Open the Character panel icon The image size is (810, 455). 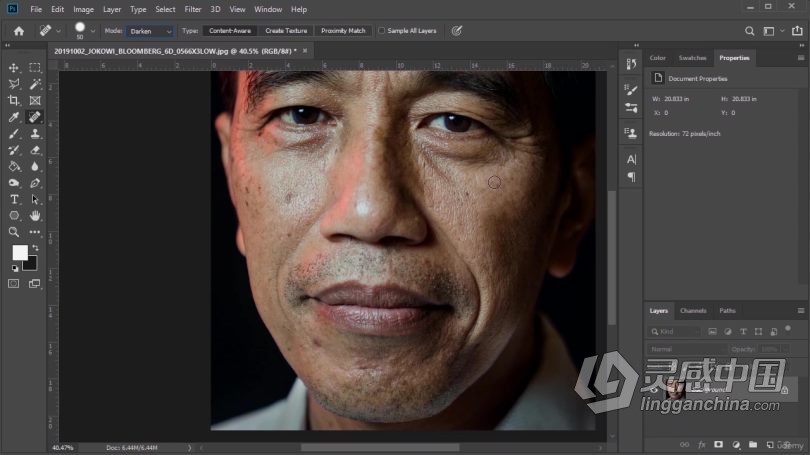[631, 160]
